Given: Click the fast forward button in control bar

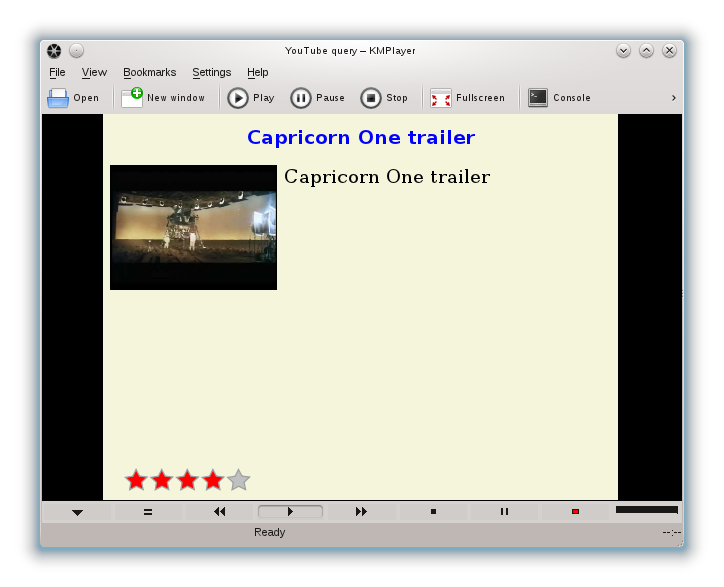Looking at the screenshot, I should click(x=361, y=512).
